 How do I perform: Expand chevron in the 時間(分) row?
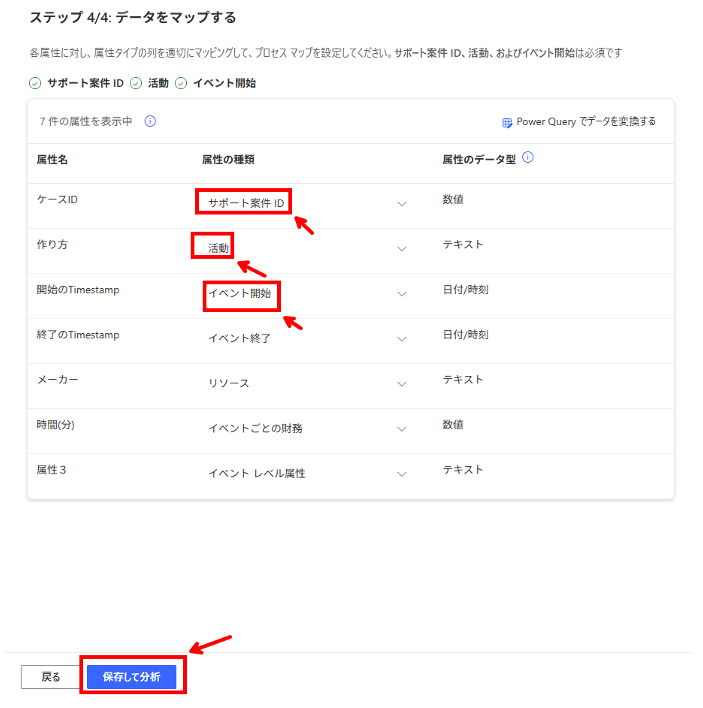tap(401, 429)
